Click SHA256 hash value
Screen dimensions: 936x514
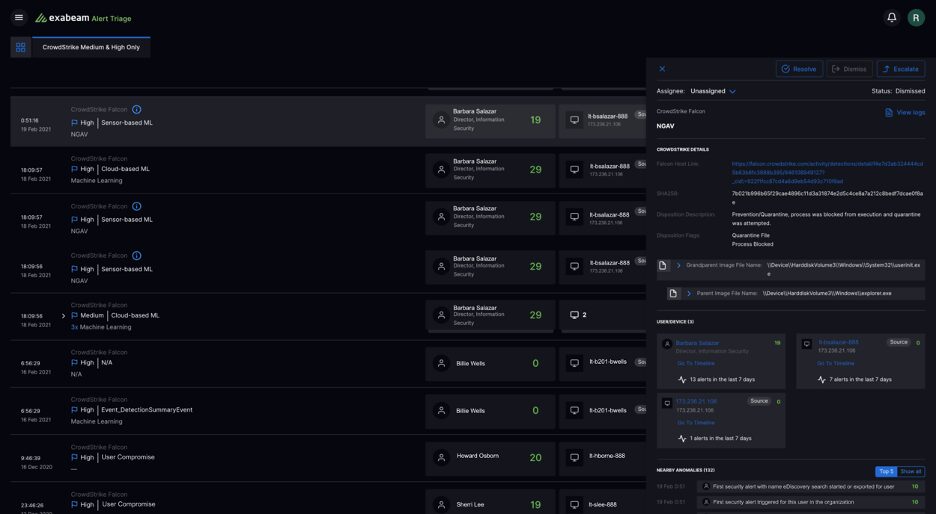tap(827, 198)
